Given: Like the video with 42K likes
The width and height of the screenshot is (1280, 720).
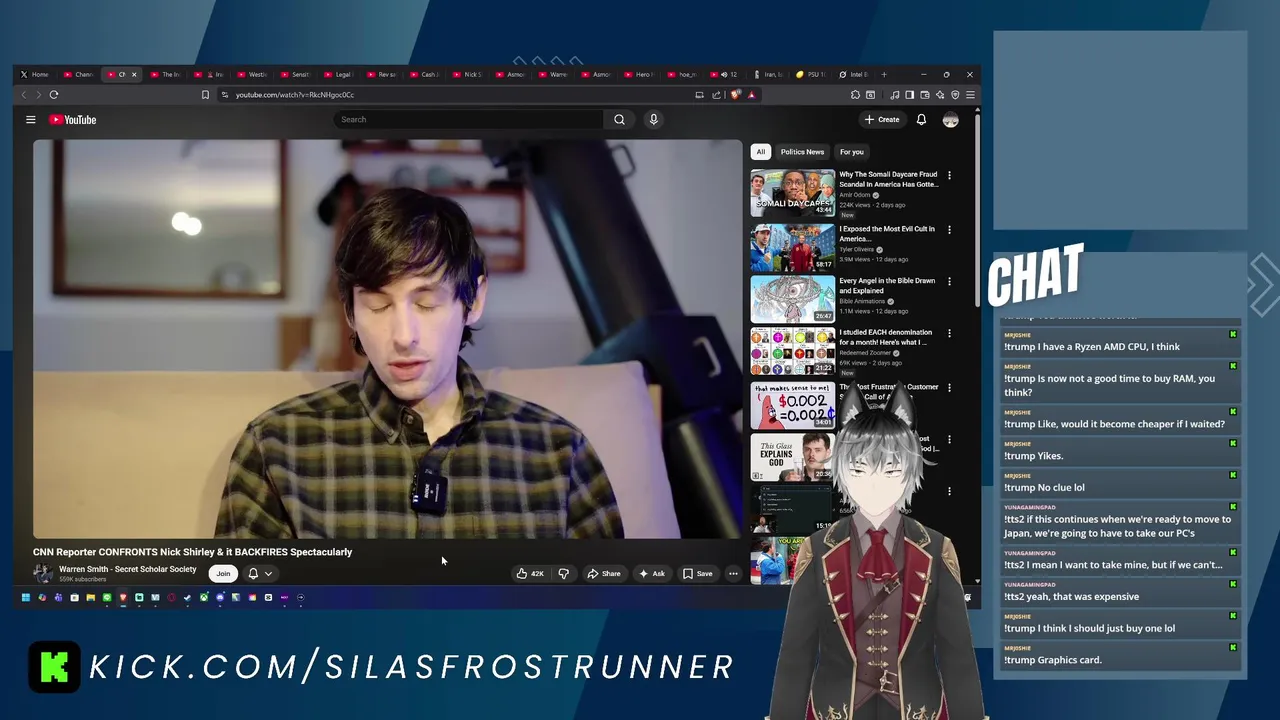Looking at the screenshot, I should click(x=530, y=573).
